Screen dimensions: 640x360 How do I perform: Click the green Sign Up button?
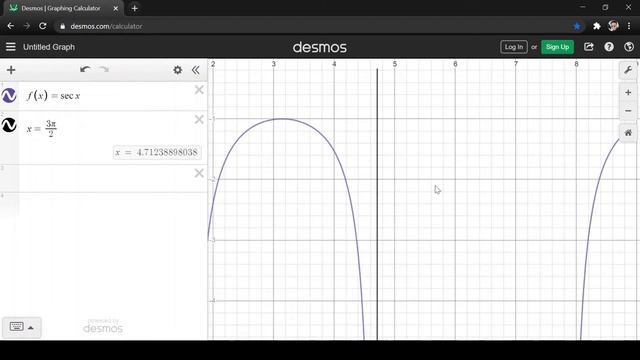click(x=557, y=47)
